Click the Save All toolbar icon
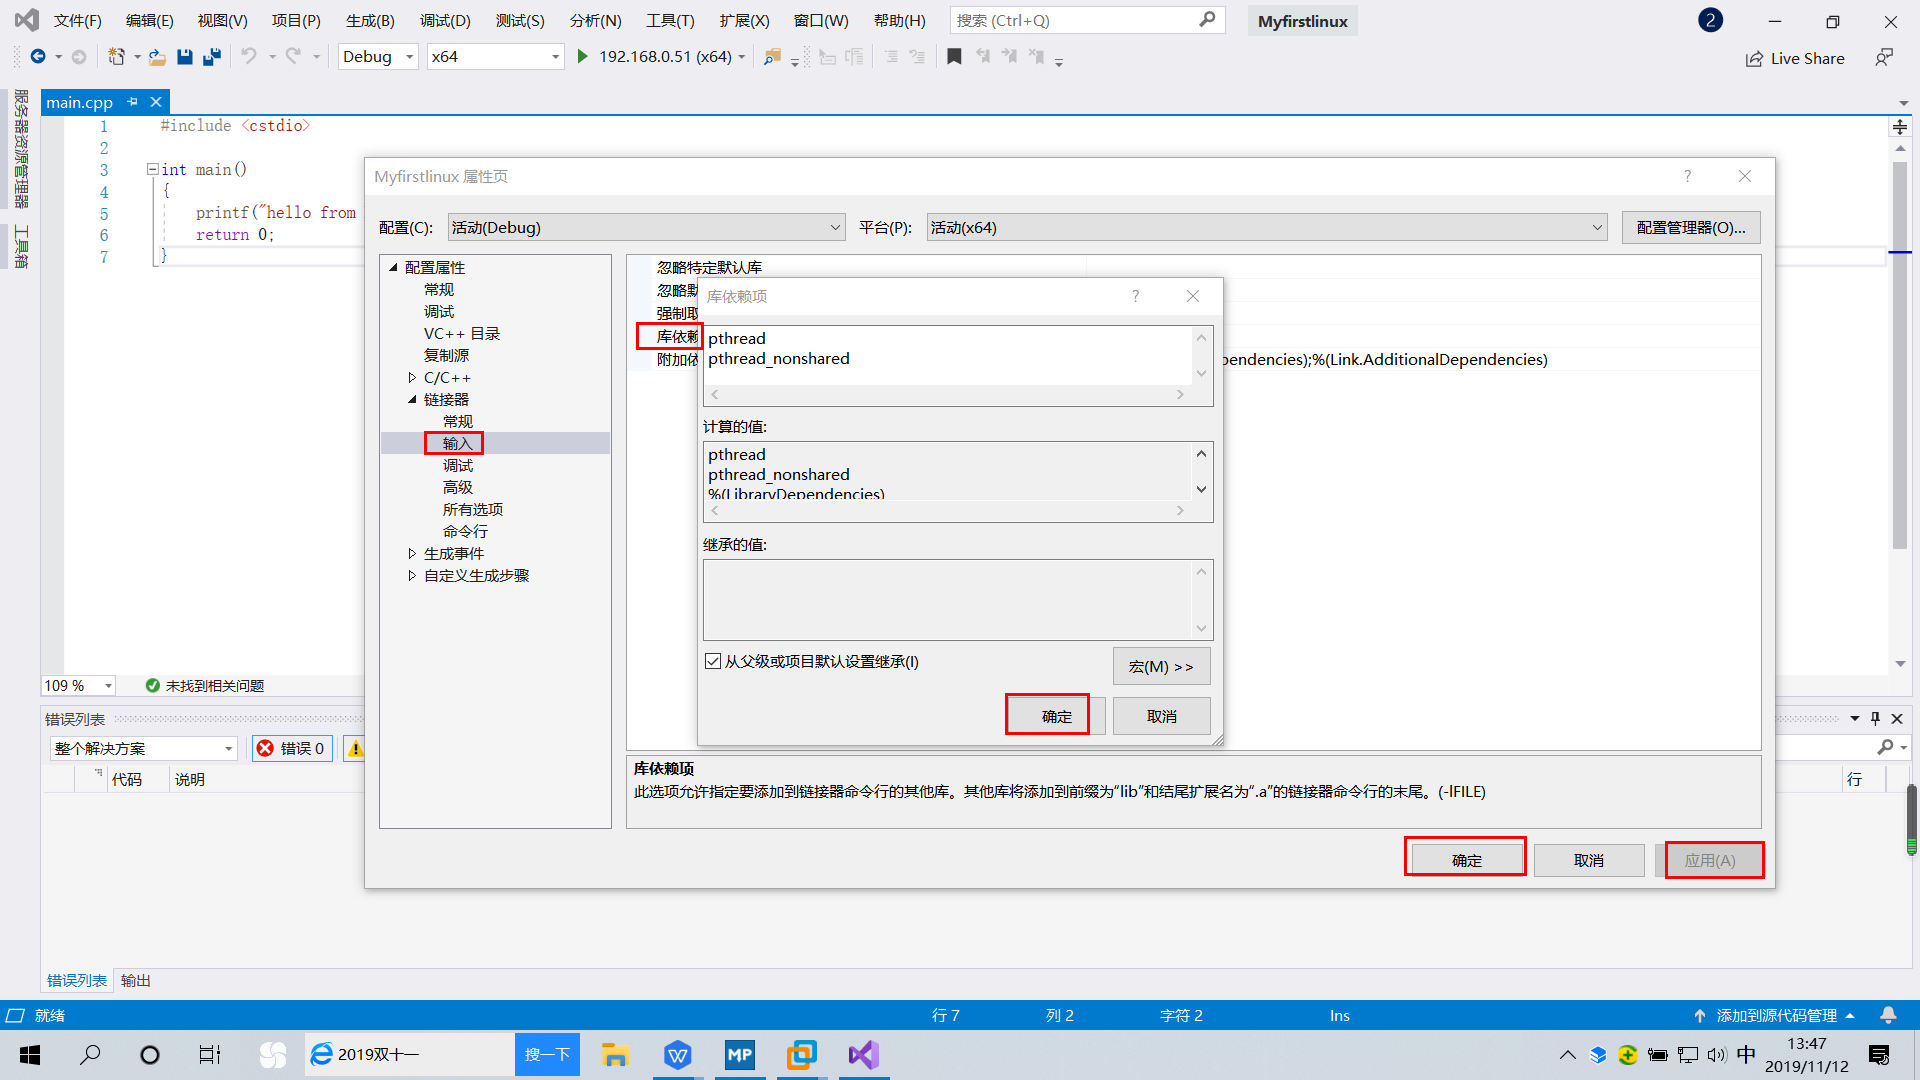This screenshot has width=1920, height=1080. pyautogui.click(x=211, y=57)
